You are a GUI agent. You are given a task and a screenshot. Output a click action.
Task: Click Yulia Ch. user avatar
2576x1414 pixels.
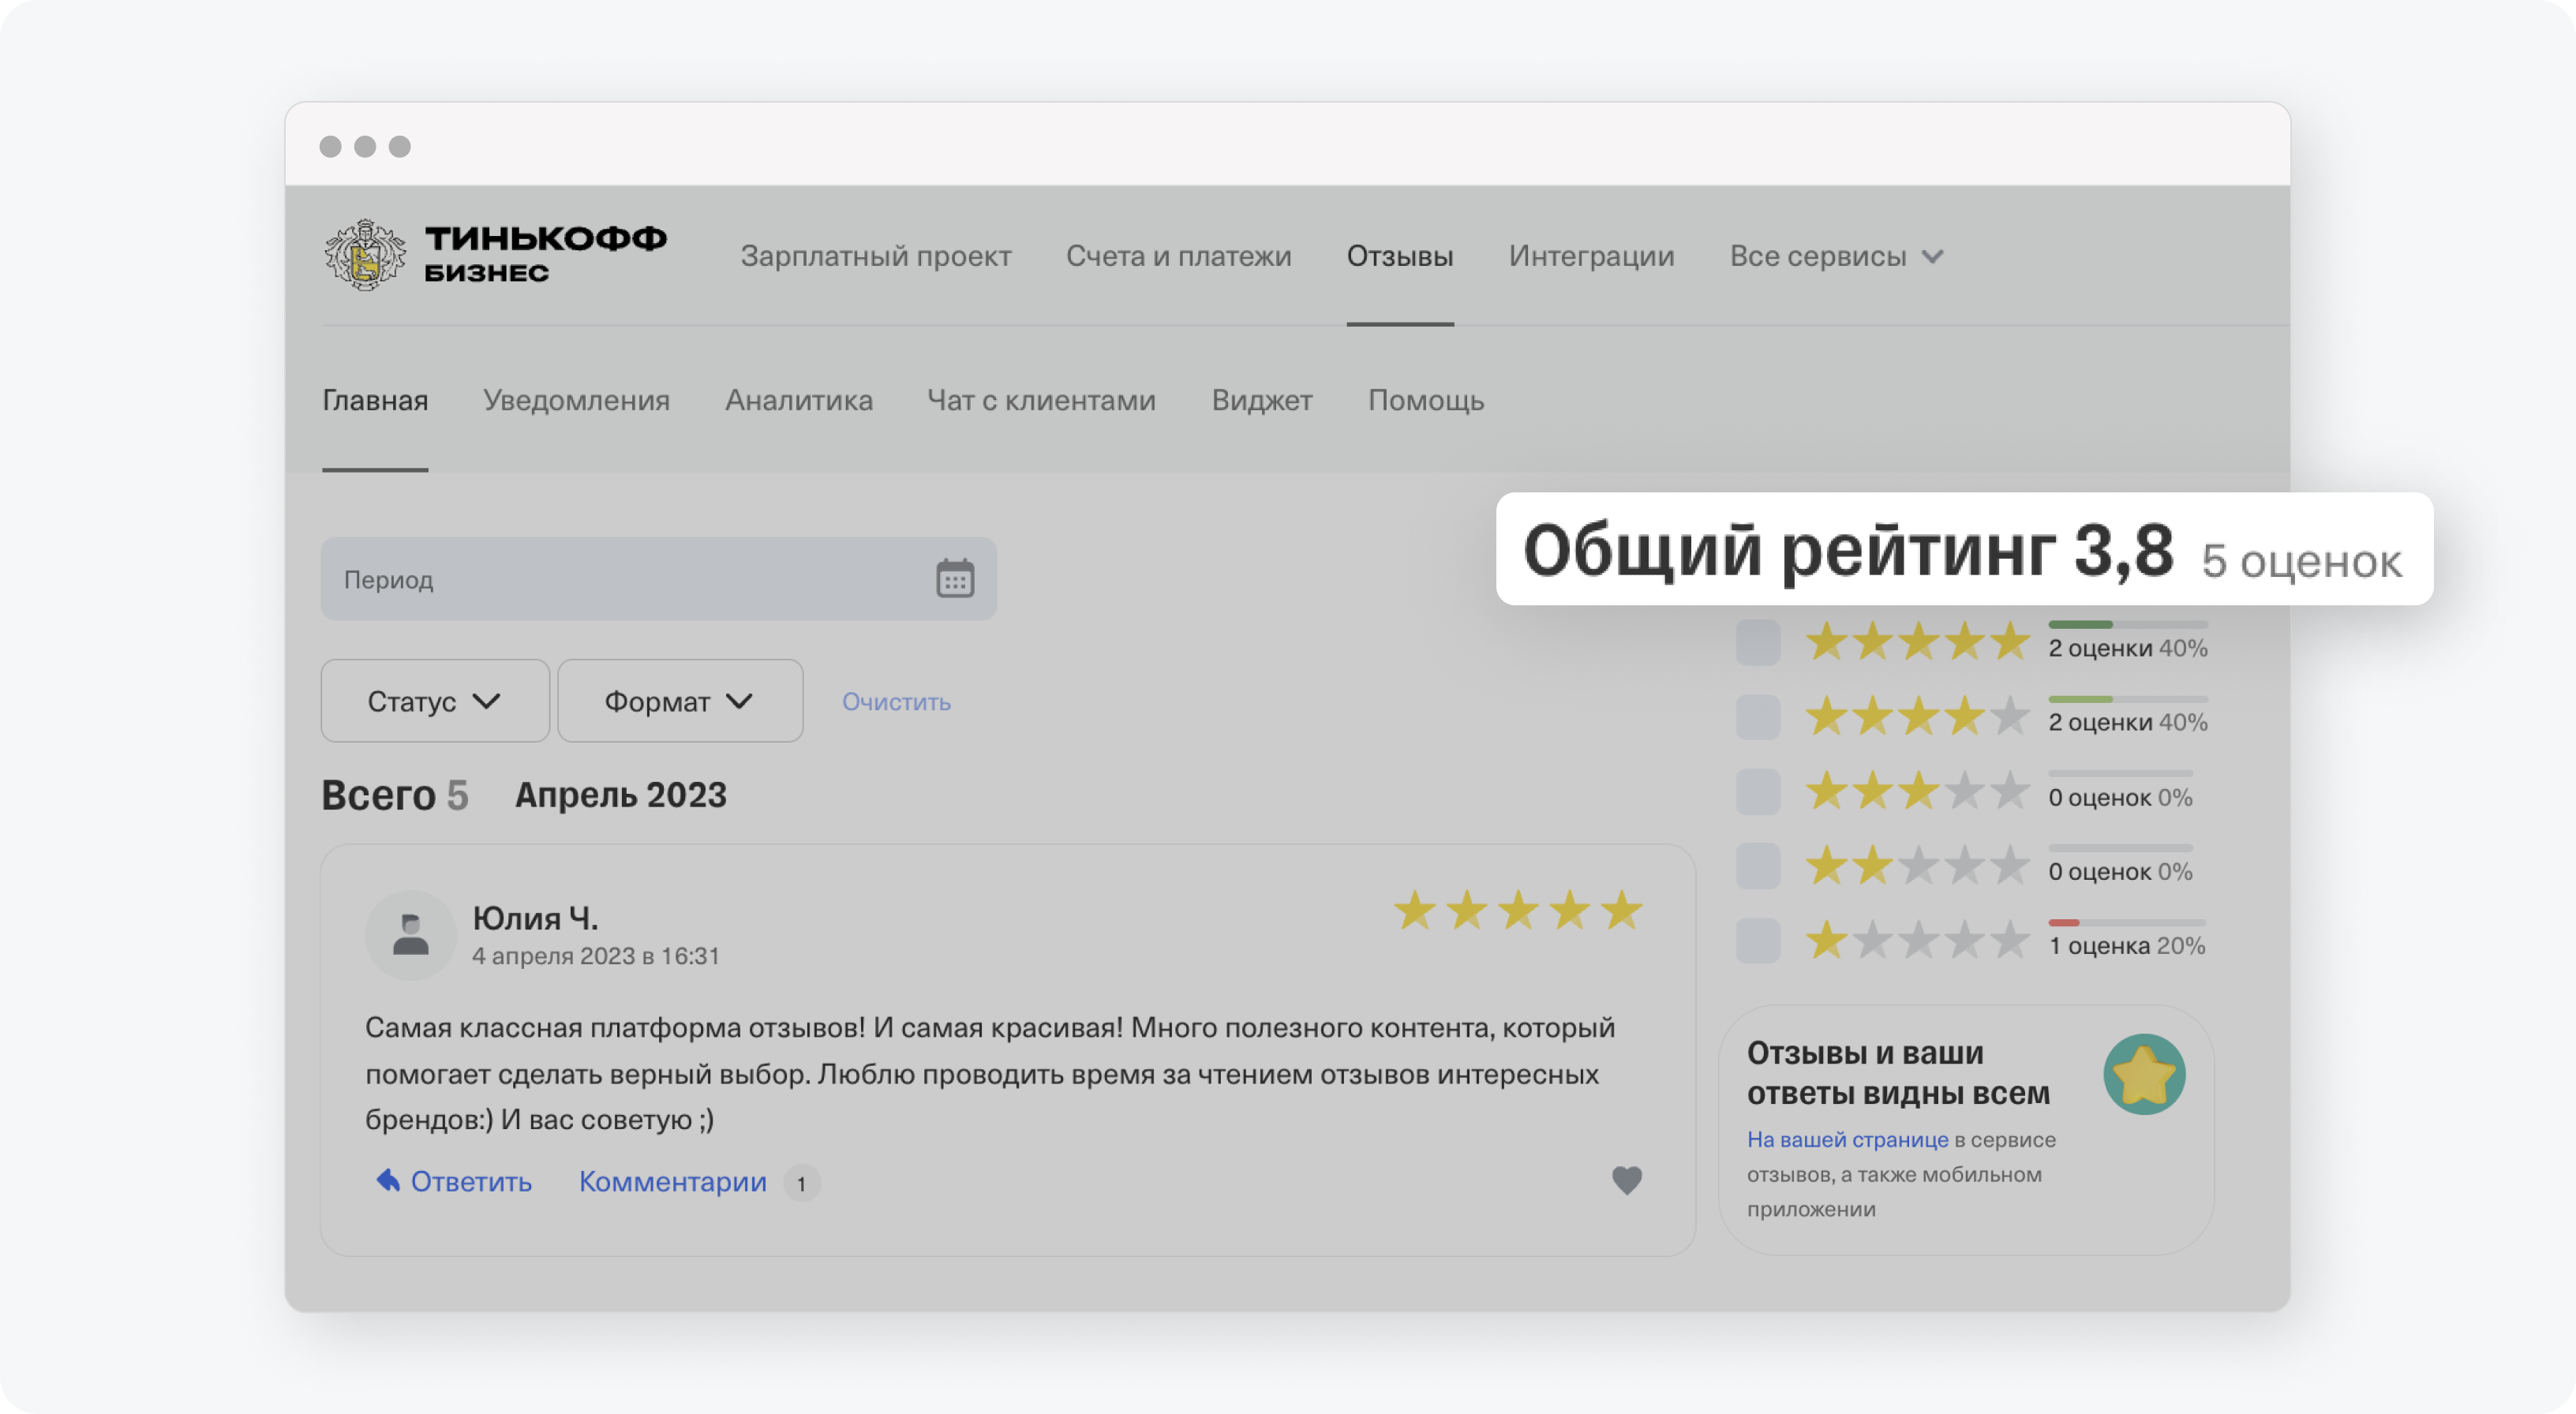coord(410,934)
